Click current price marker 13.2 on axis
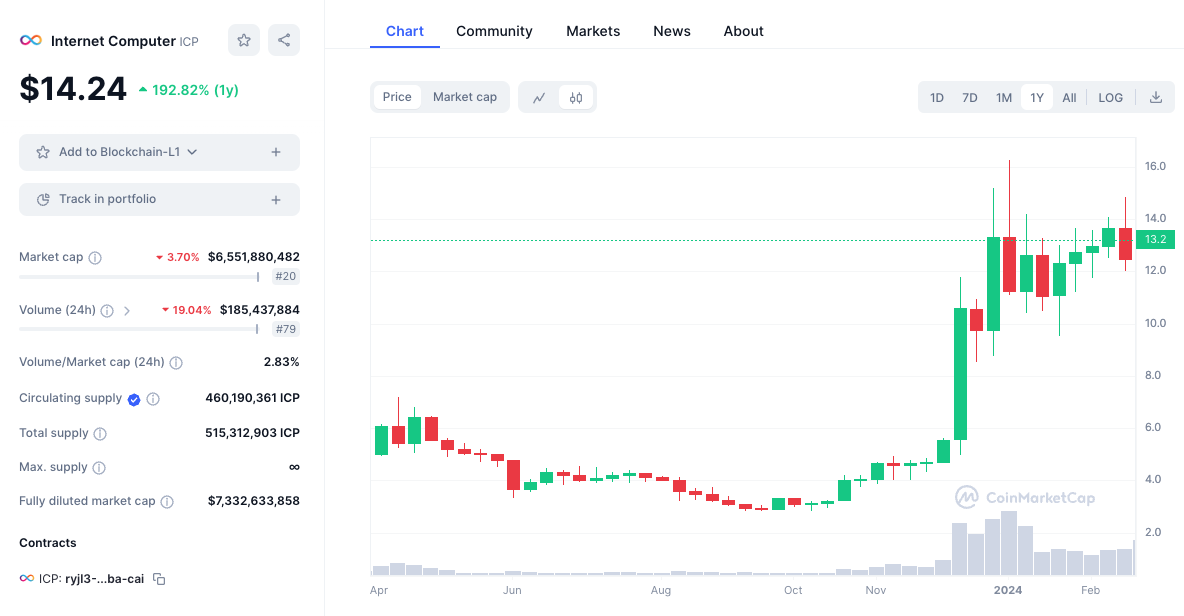 point(1155,239)
